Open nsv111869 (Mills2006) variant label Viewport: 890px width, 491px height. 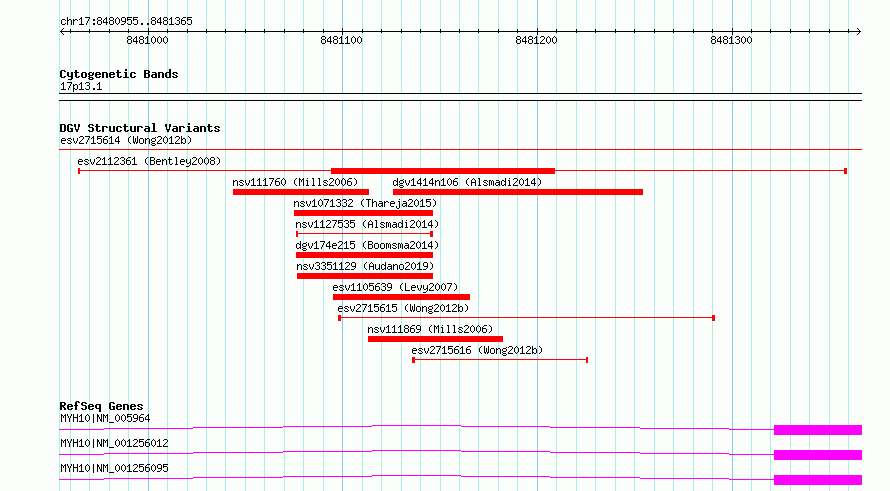point(430,329)
